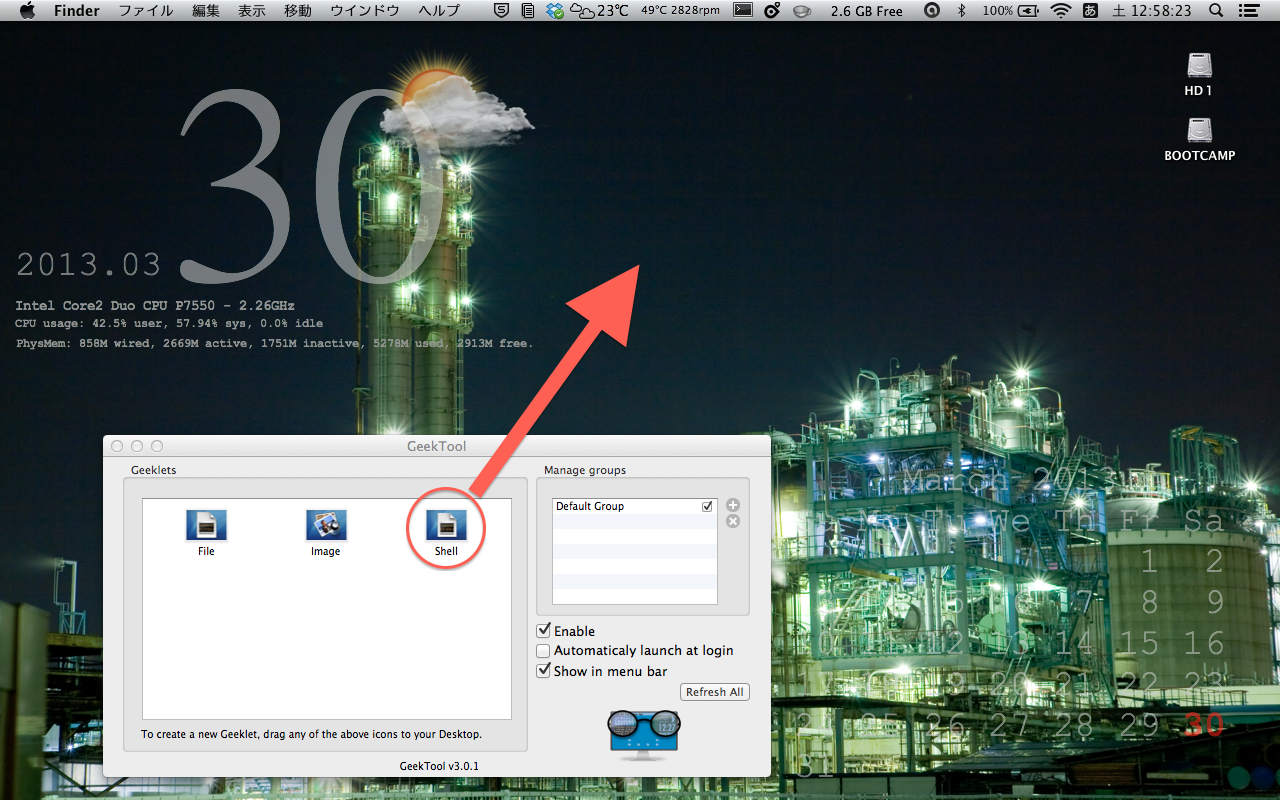Open the 編集 menu

tap(206, 11)
